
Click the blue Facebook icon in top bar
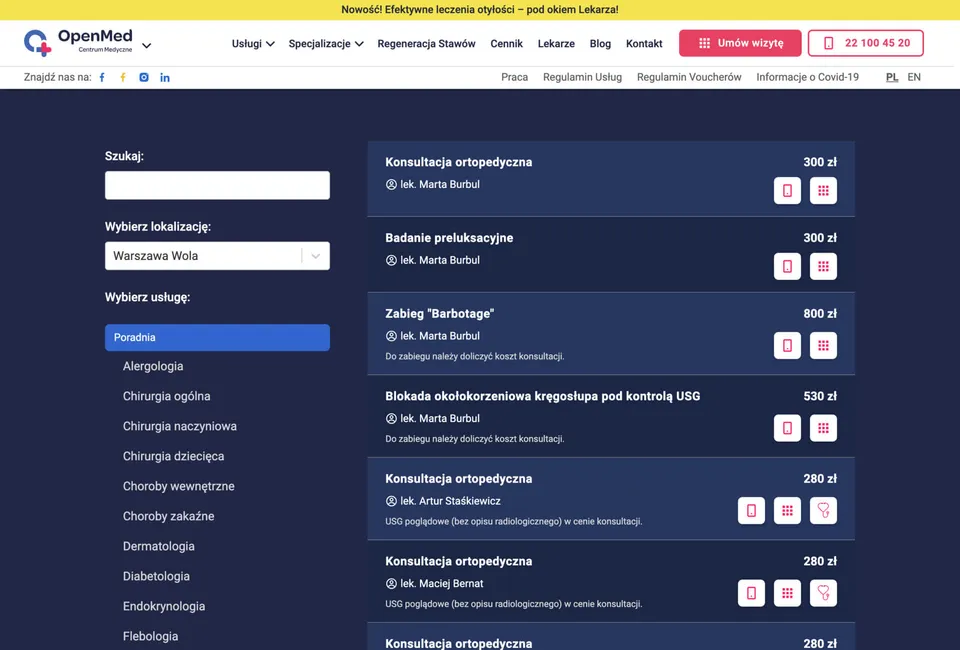click(x=102, y=77)
